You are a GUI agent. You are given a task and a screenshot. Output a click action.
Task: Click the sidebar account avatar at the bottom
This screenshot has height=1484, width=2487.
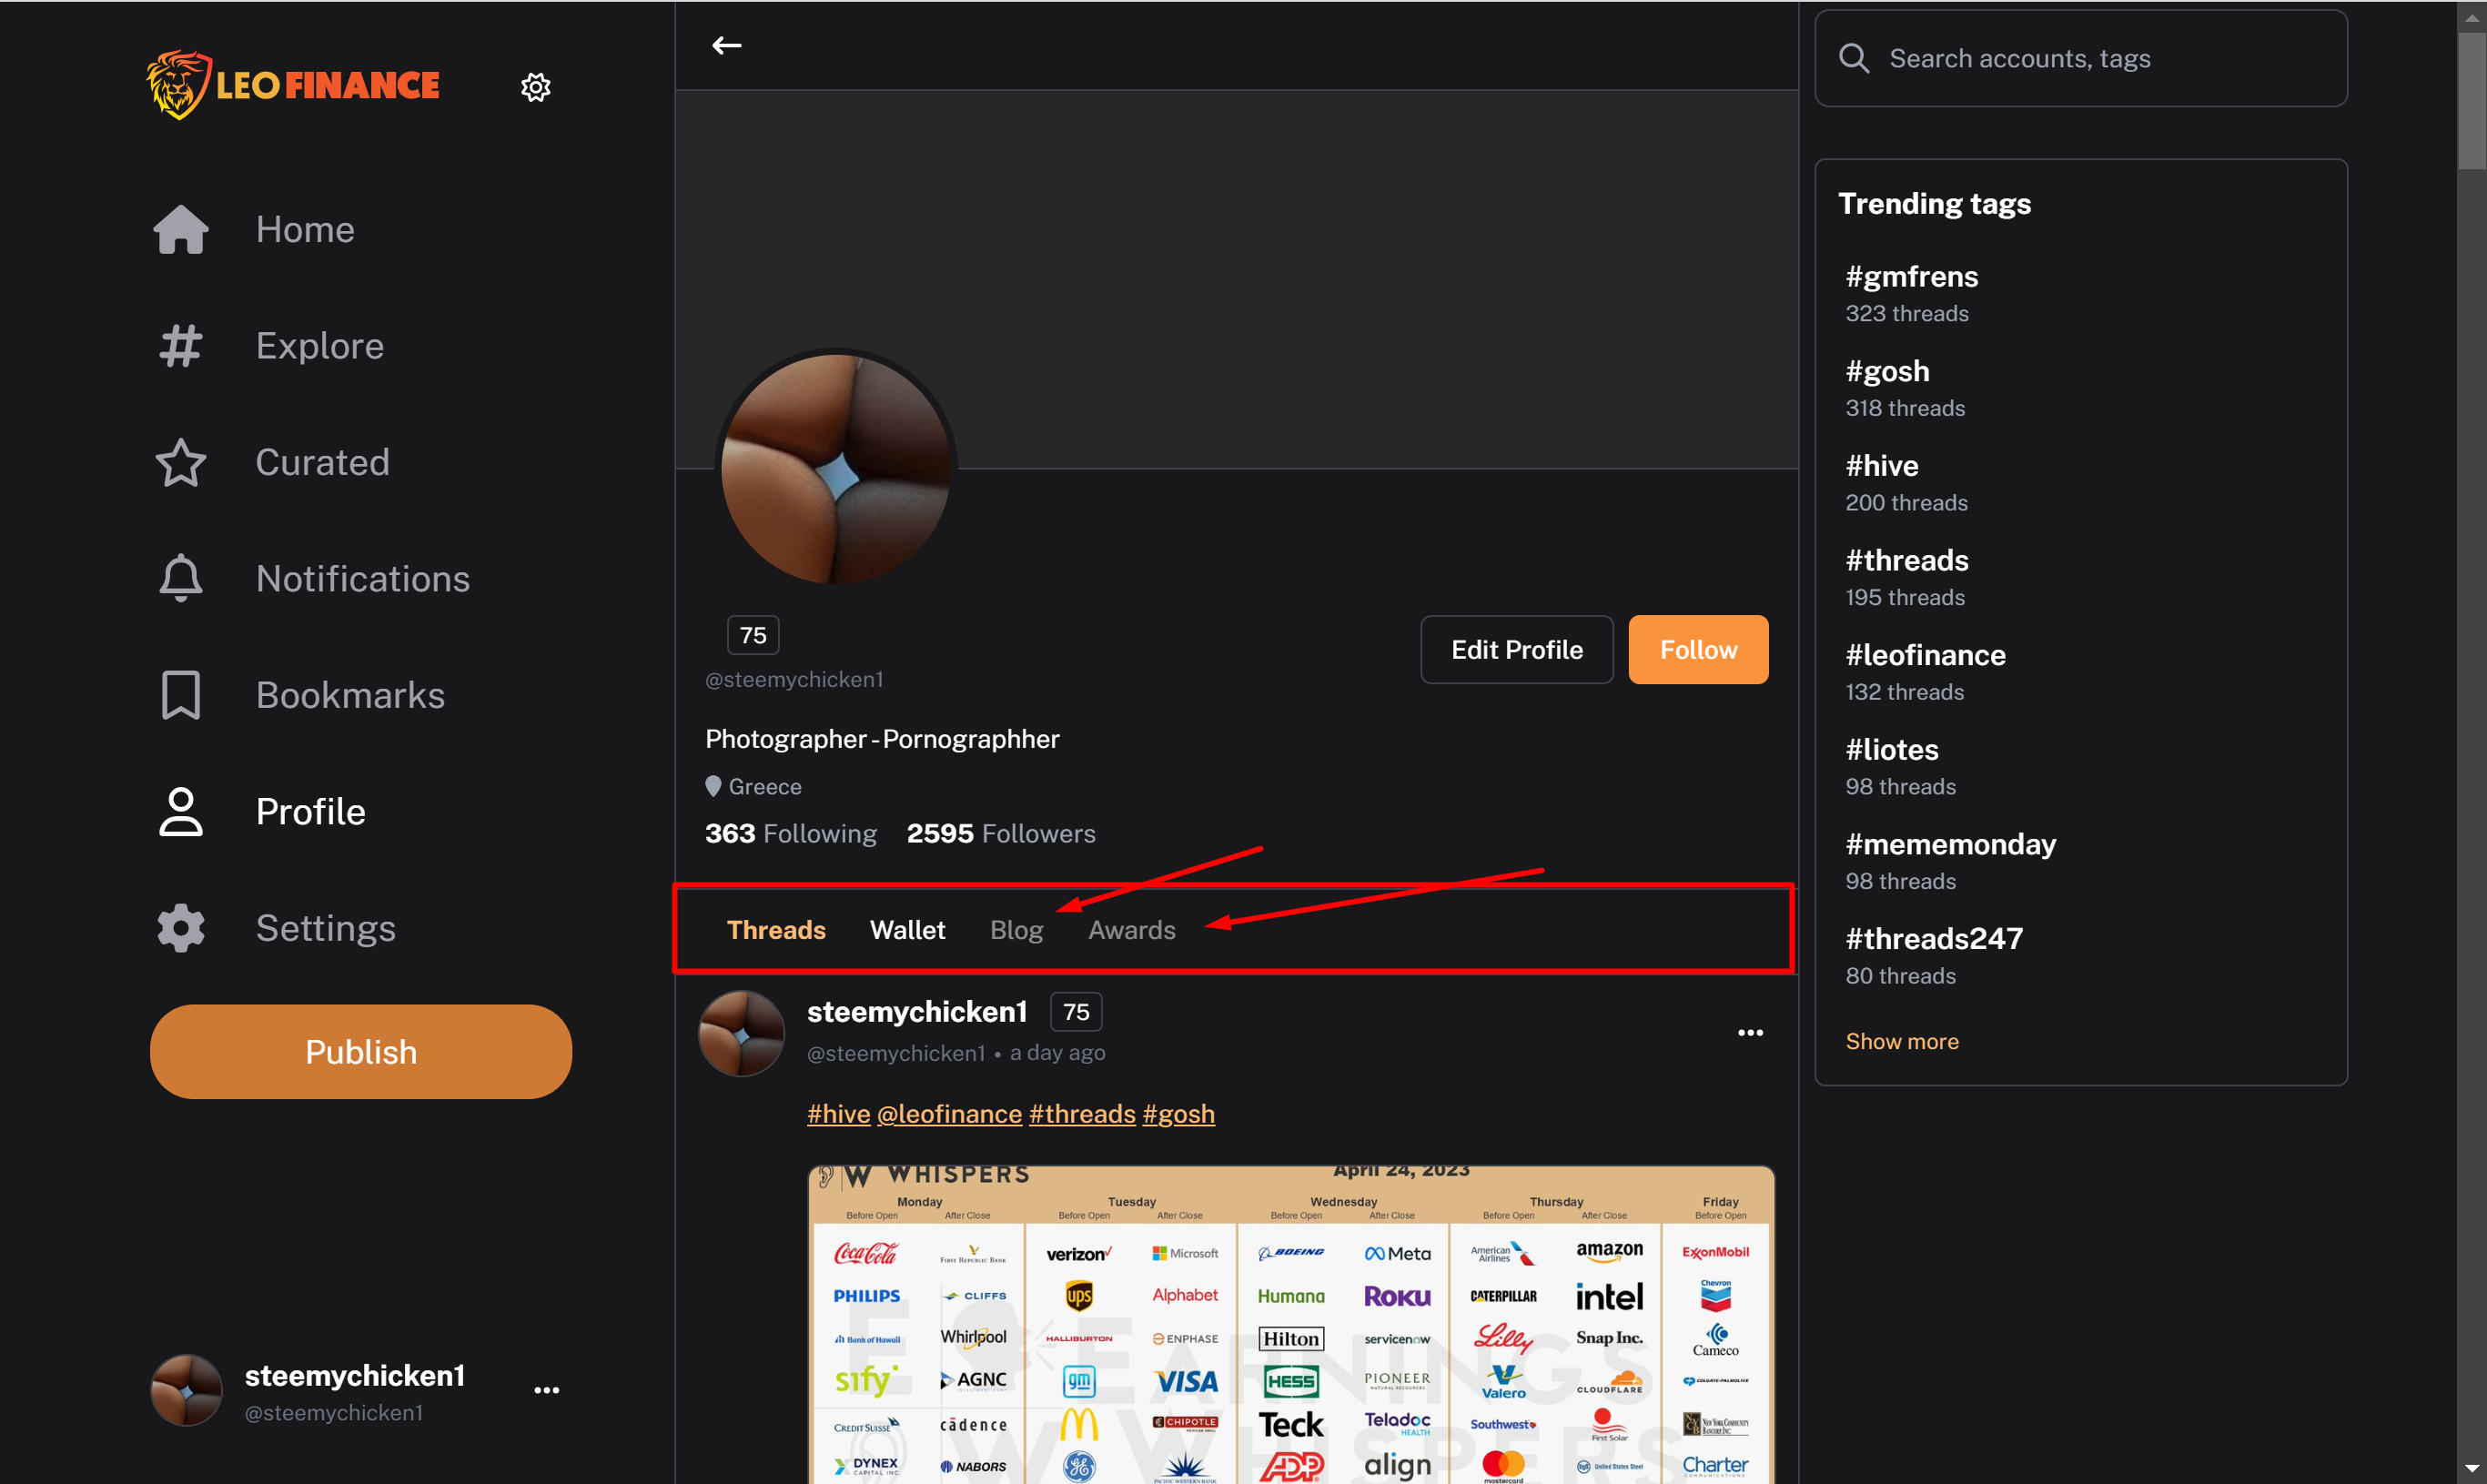coord(186,1390)
